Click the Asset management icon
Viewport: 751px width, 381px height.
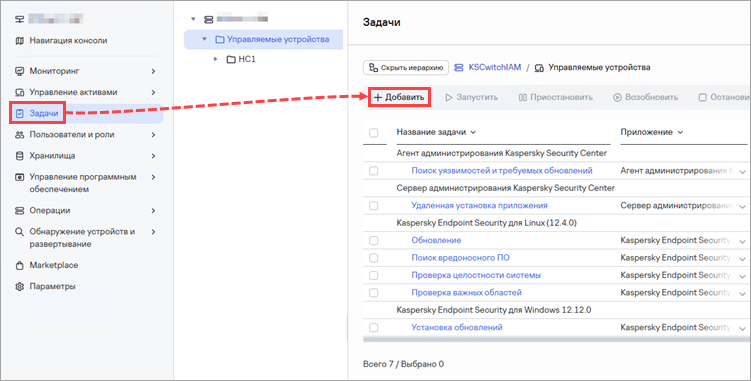coord(20,92)
